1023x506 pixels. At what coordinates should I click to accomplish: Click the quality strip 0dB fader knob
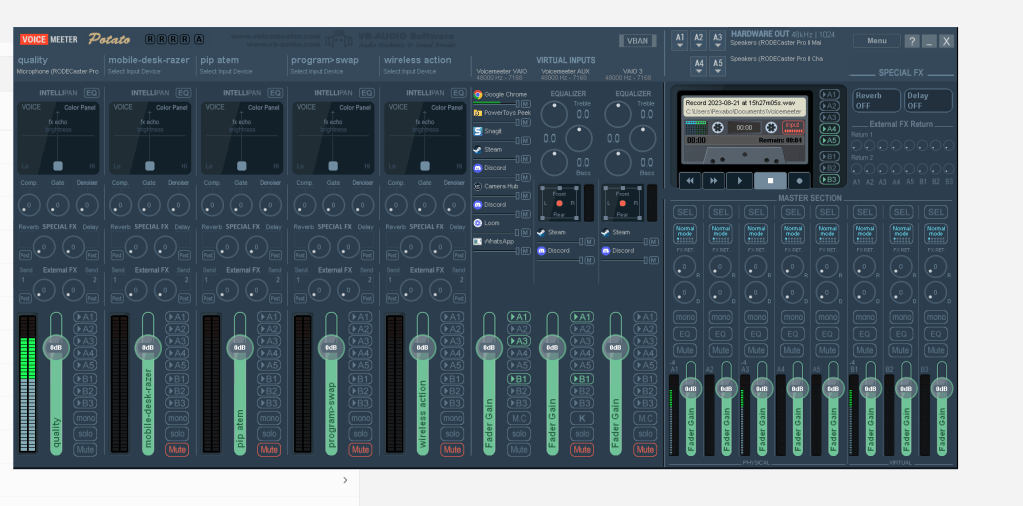pos(56,348)
